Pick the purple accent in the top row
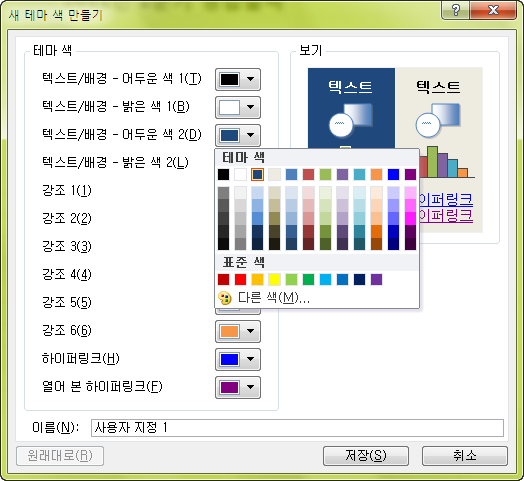The width and height of the screenshot is (524, 481). pos(343,174)
